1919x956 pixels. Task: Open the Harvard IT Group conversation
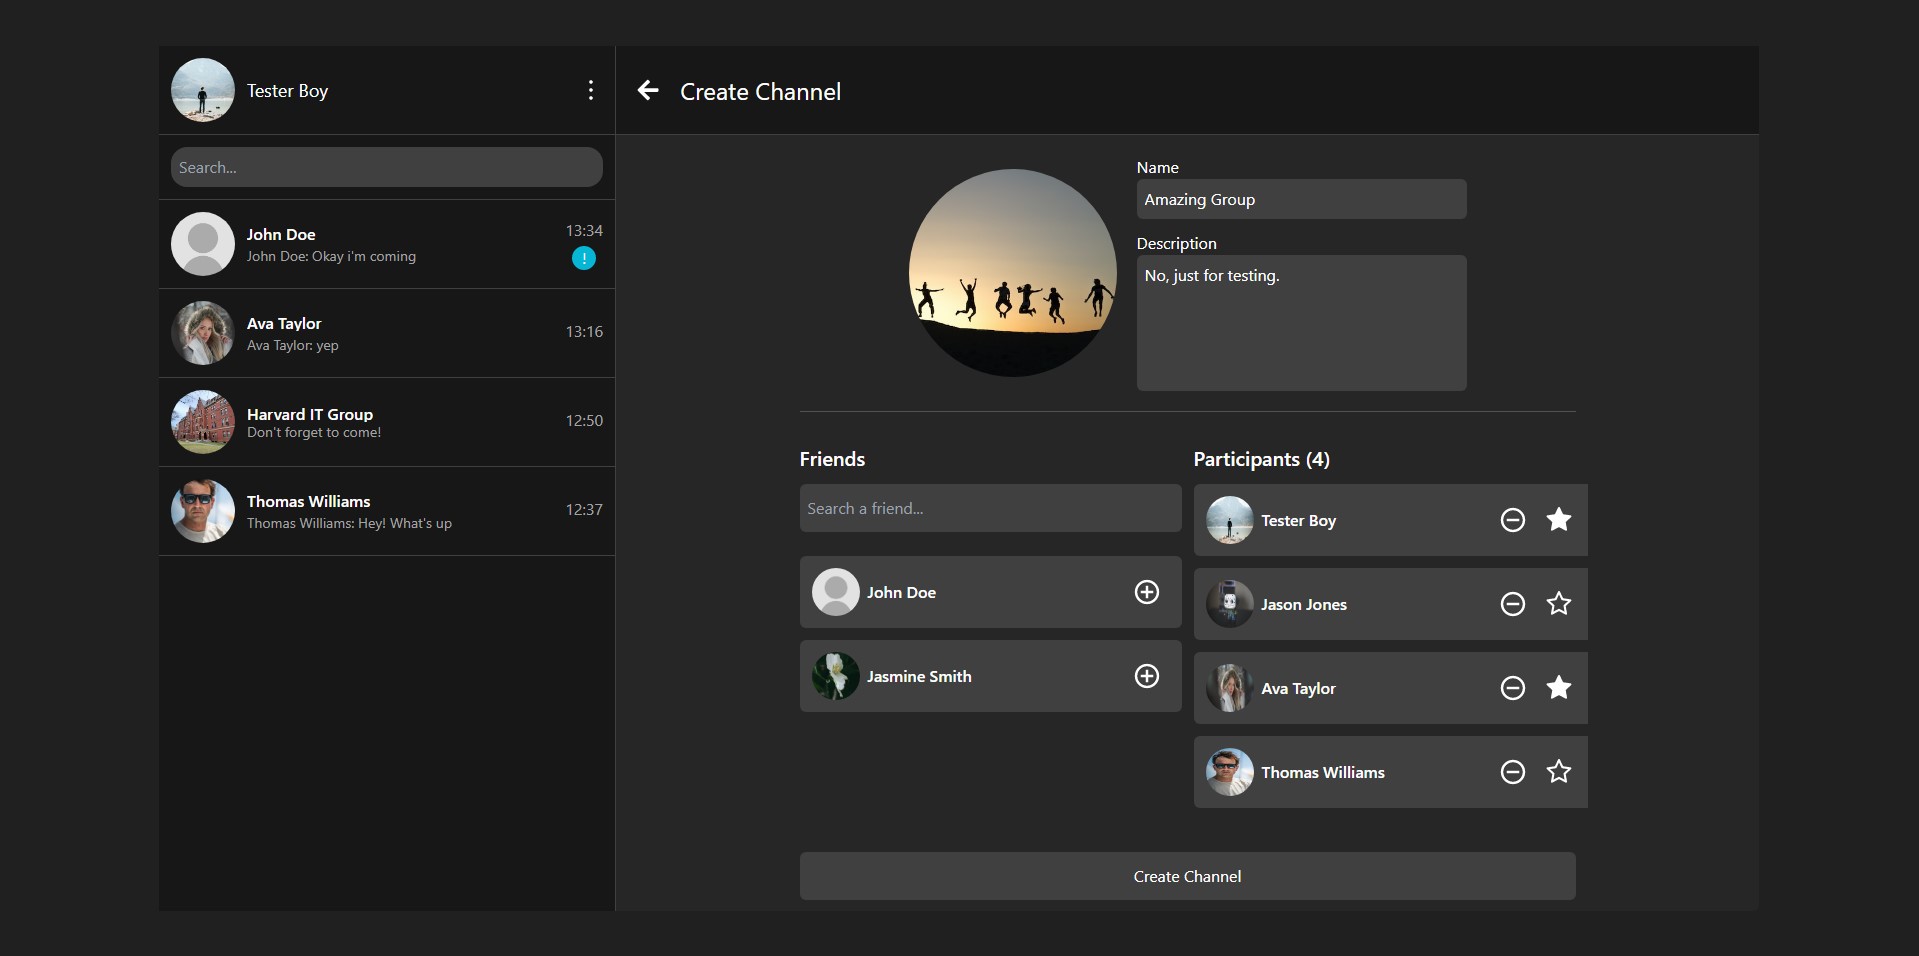[387, 422]
